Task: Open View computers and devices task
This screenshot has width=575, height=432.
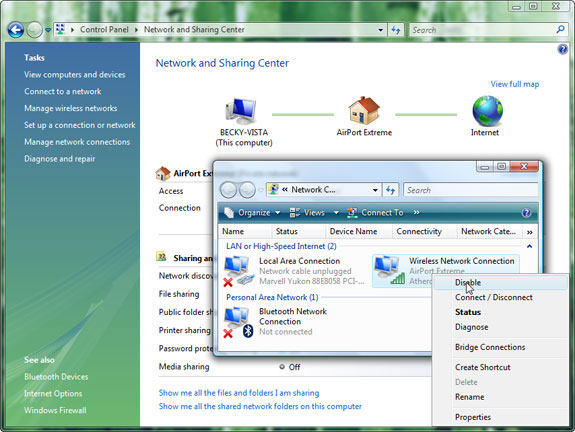Action: coord(75,74)
